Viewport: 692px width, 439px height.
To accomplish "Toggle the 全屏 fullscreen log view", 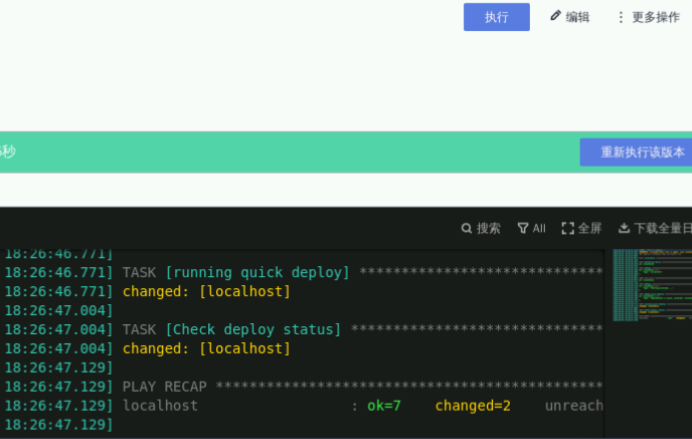I will pos(568,228).
